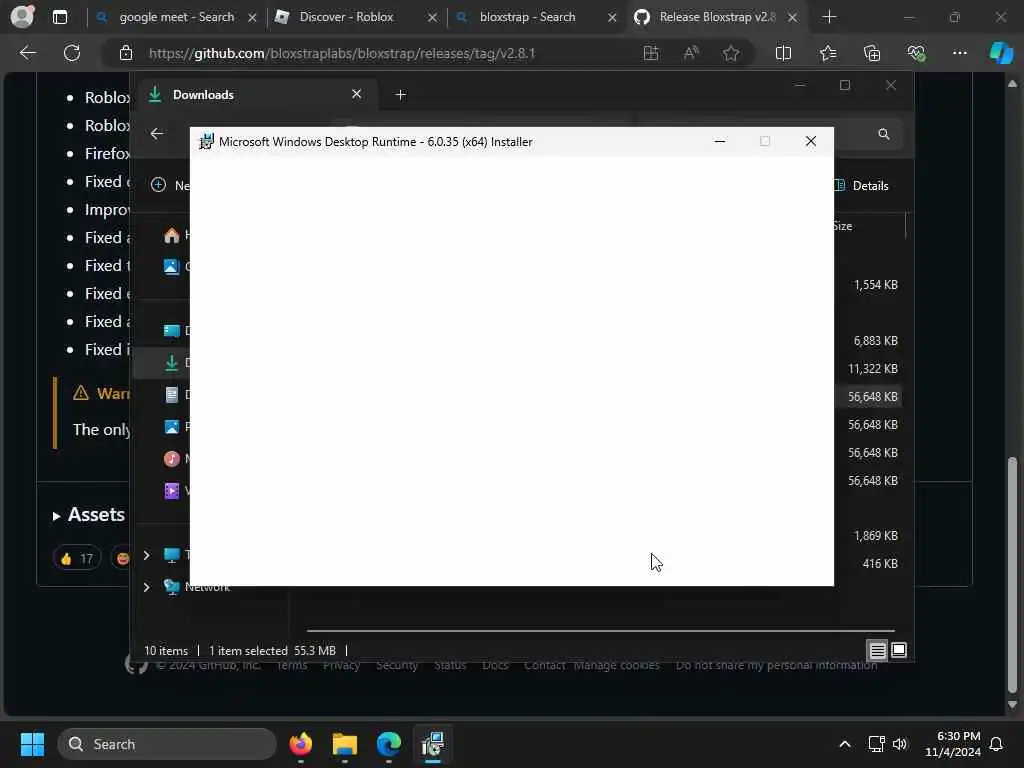Close the Desktop Runtime installer window
This screenshot has width=1024, height=768.
(x=810, y=142)
